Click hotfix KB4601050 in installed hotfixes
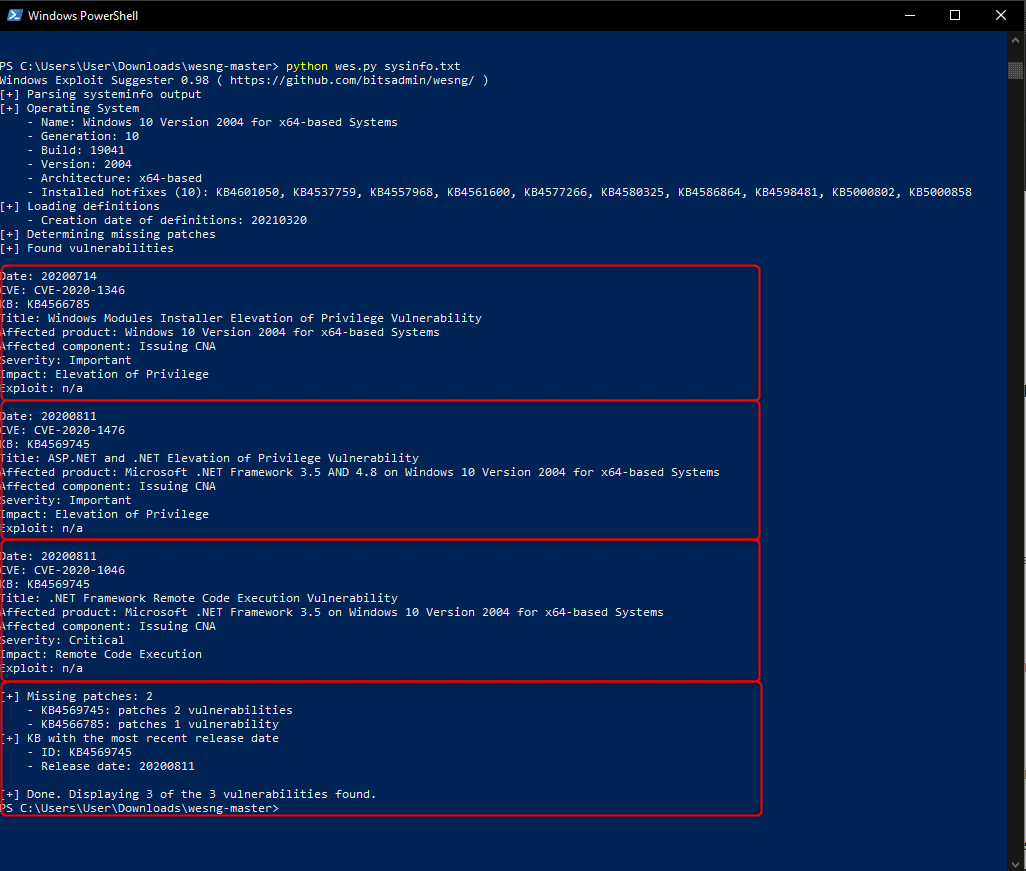Screen dimensions: 1026x871 click(x=247, y=192)
